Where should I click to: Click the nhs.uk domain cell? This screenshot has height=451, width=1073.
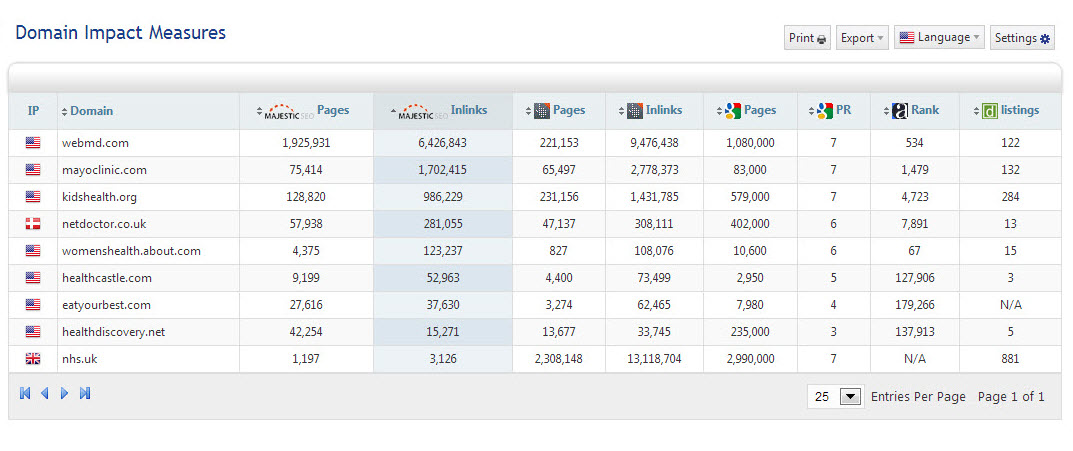tap(148, 359)
